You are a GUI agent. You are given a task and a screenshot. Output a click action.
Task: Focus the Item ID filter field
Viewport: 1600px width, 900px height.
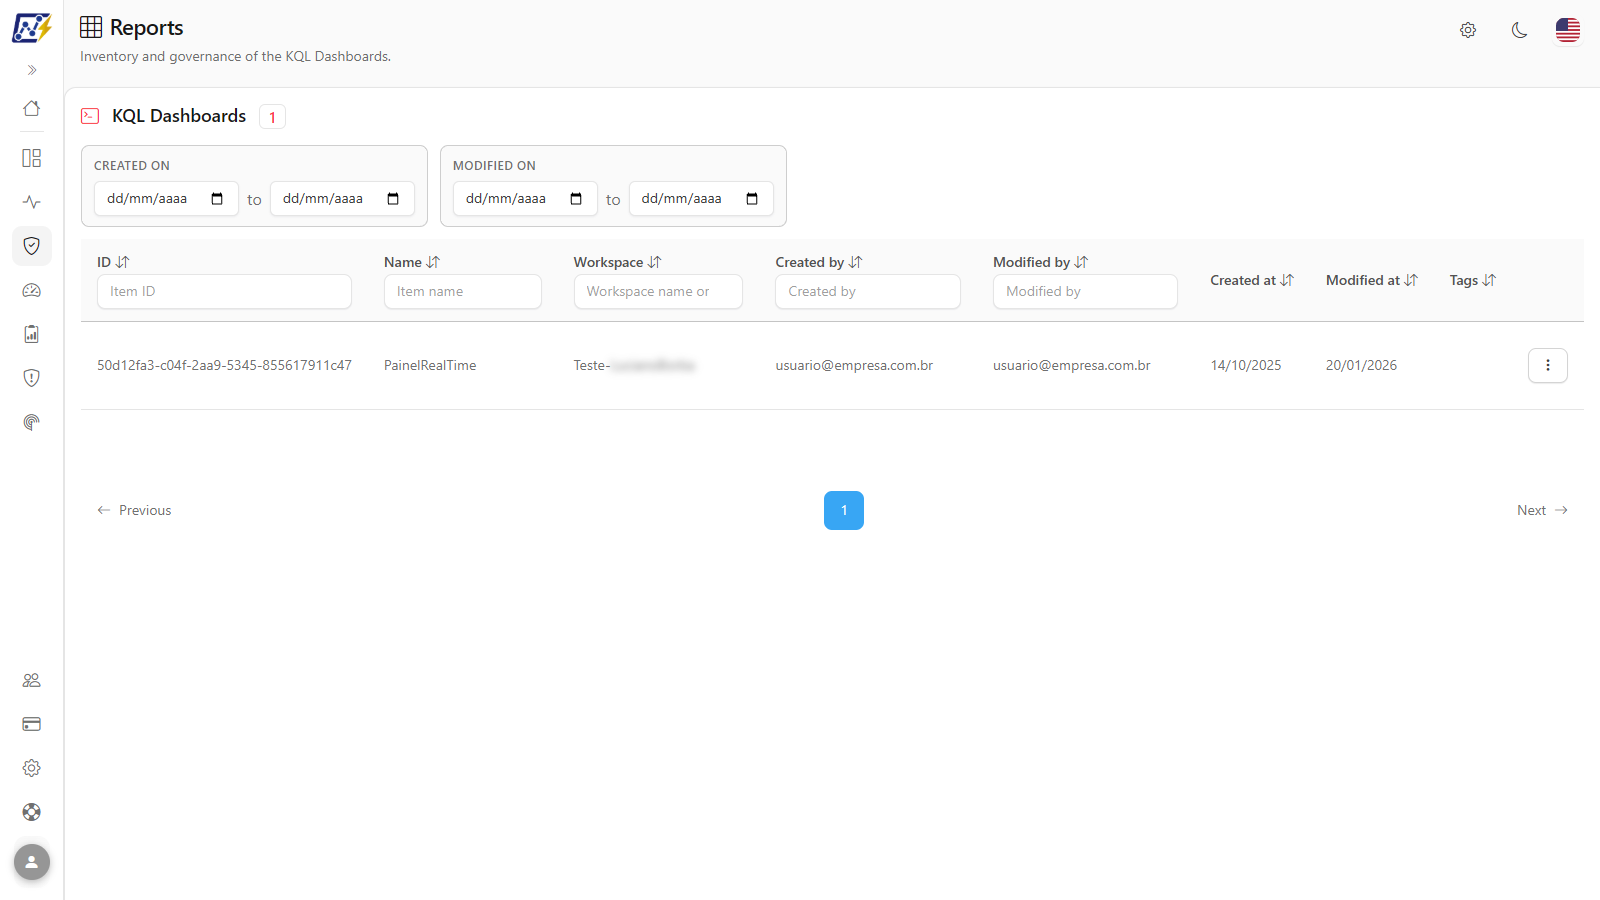(x=224, y=292)
